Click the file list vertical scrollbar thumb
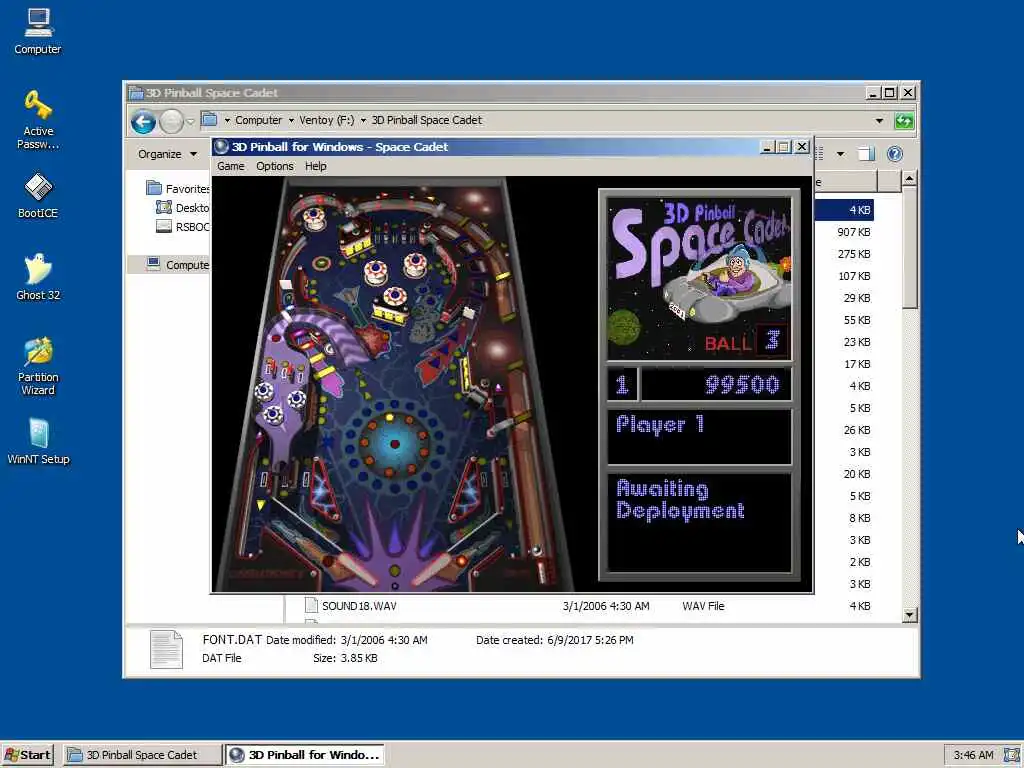This screenshot has height=768, width=1024. (x=909, y=247)
